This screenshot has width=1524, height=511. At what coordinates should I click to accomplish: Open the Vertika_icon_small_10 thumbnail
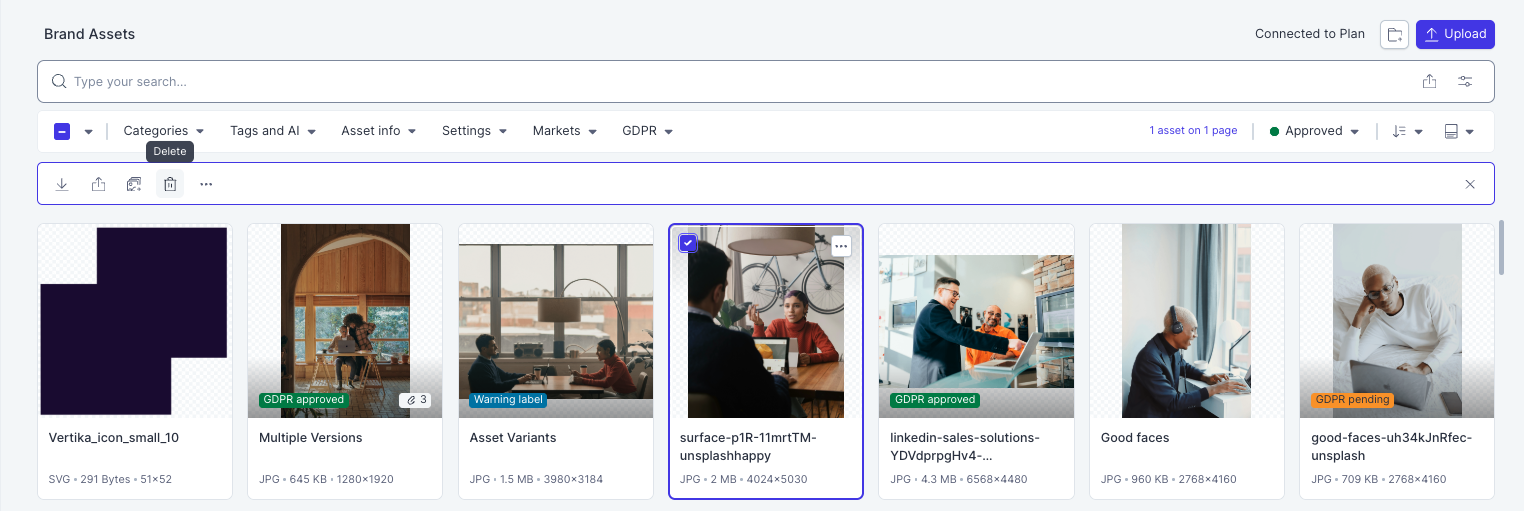135,320
